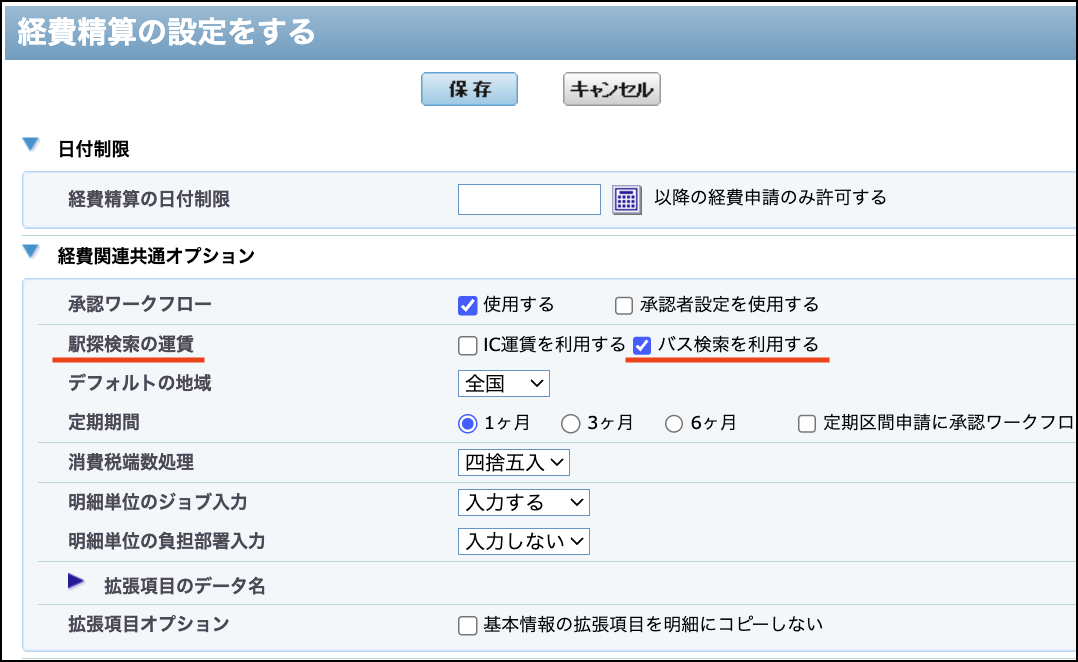Open the 消費税端数処理 dropdown showing 四捨五入
This screenshot has height=662, width=1078.
click(513, 462)
